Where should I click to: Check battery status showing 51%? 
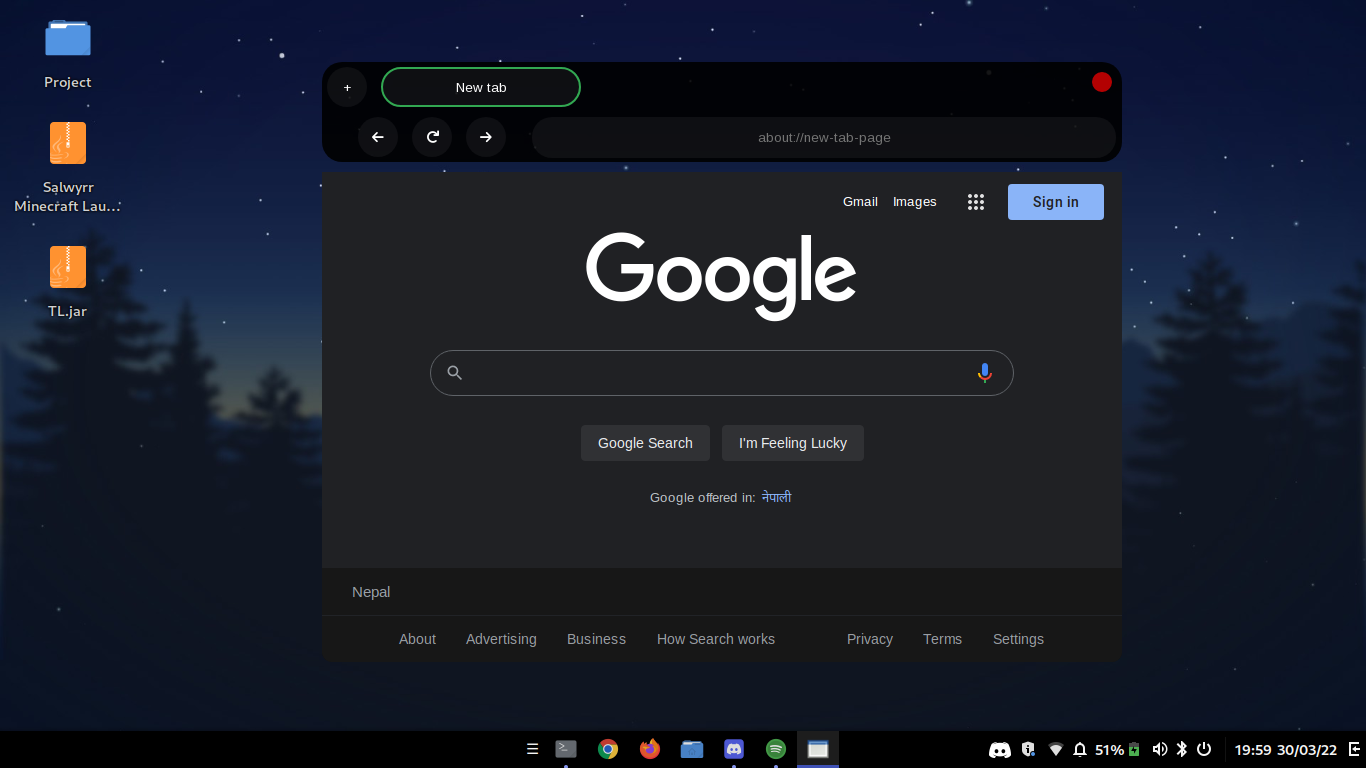[x=1118, y=749]
